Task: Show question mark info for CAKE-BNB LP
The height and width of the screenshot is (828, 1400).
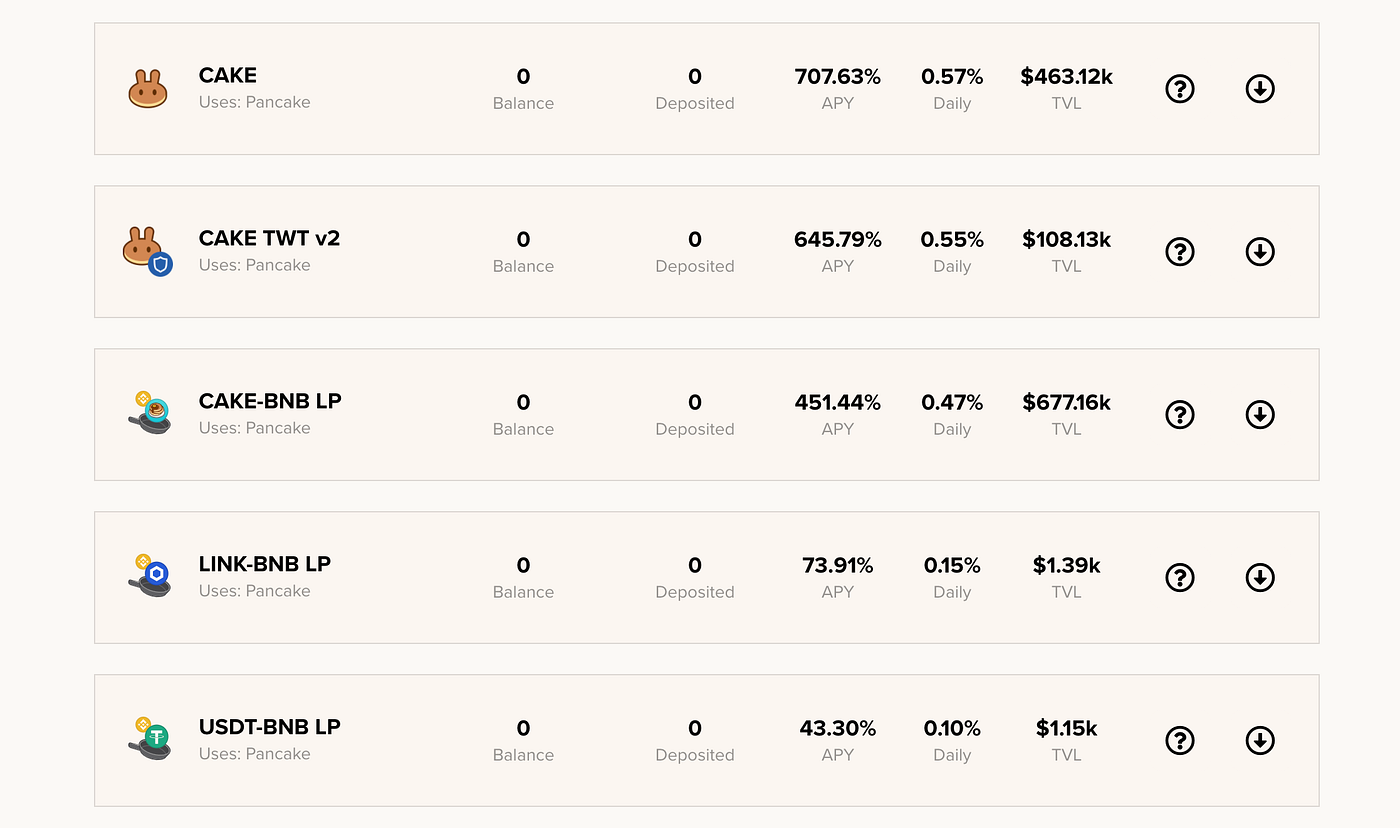Action: [x=1180, y=414]
